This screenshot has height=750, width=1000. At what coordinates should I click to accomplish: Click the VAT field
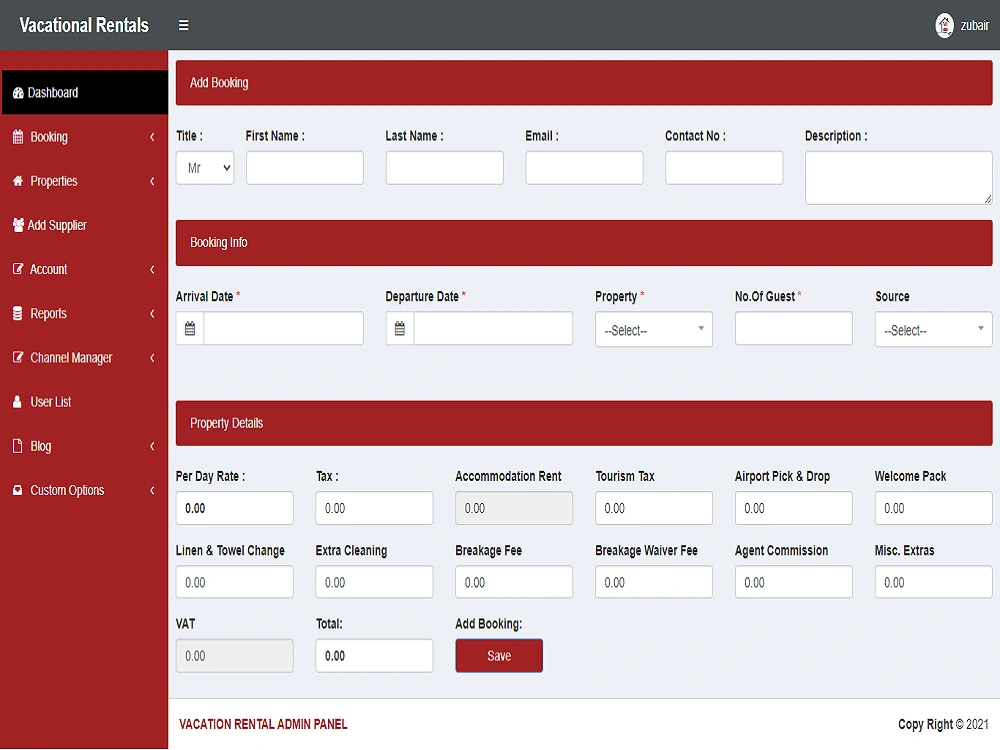coord(235,656)
